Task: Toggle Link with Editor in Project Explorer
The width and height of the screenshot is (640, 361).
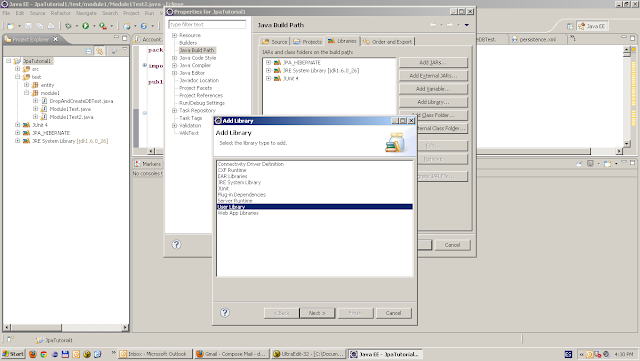Action: (x=99, y=51)
